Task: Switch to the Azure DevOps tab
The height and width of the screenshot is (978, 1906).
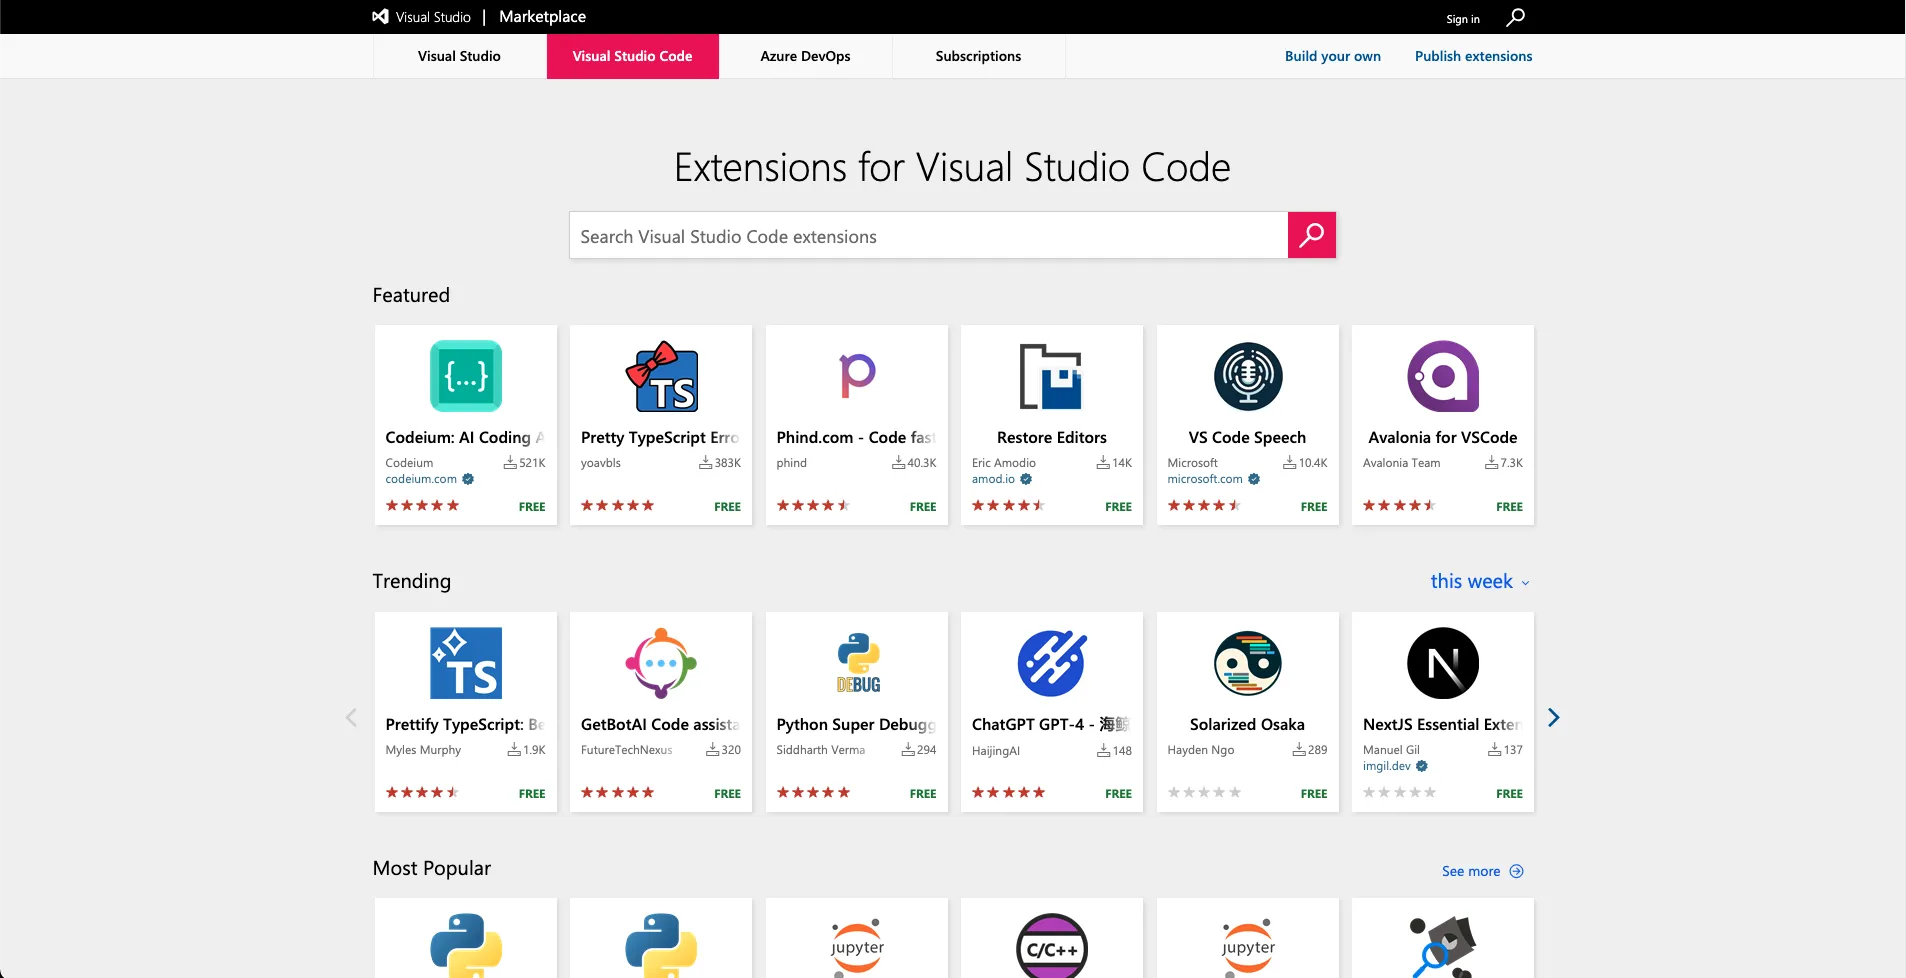Action: coord(805,56)
